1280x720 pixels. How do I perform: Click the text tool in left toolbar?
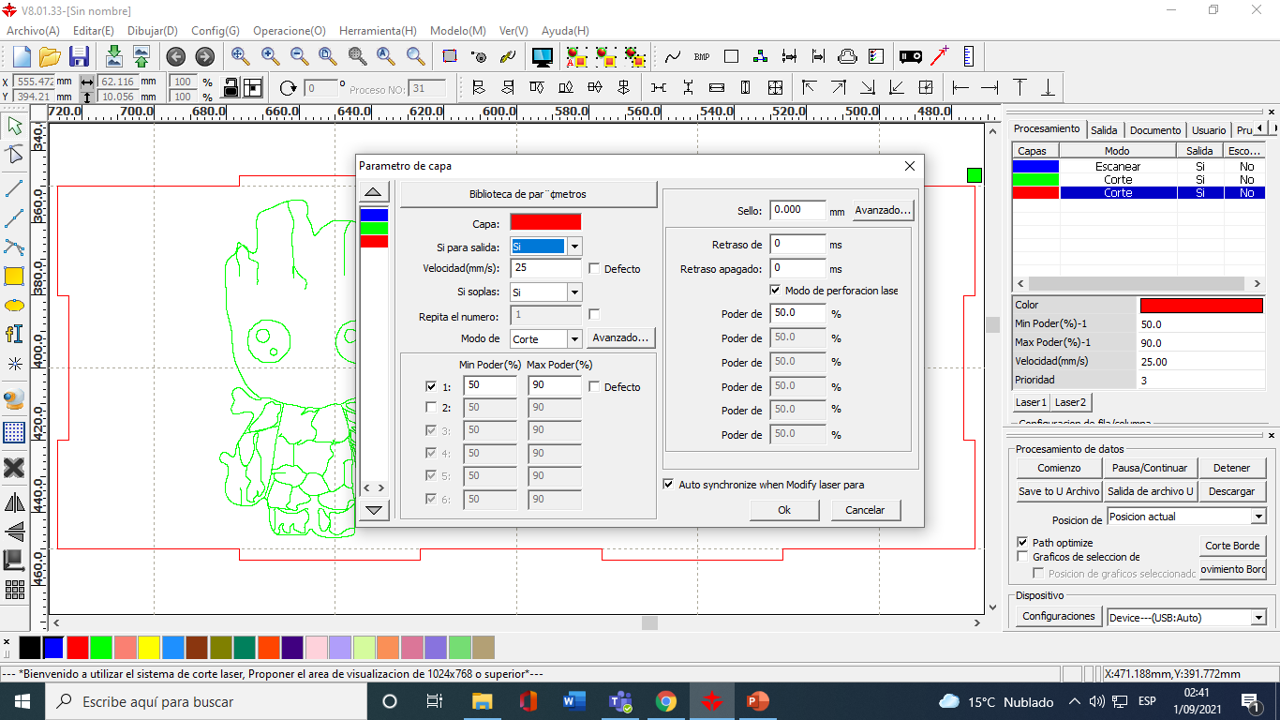pyautogui.click(x=14, y=334)
